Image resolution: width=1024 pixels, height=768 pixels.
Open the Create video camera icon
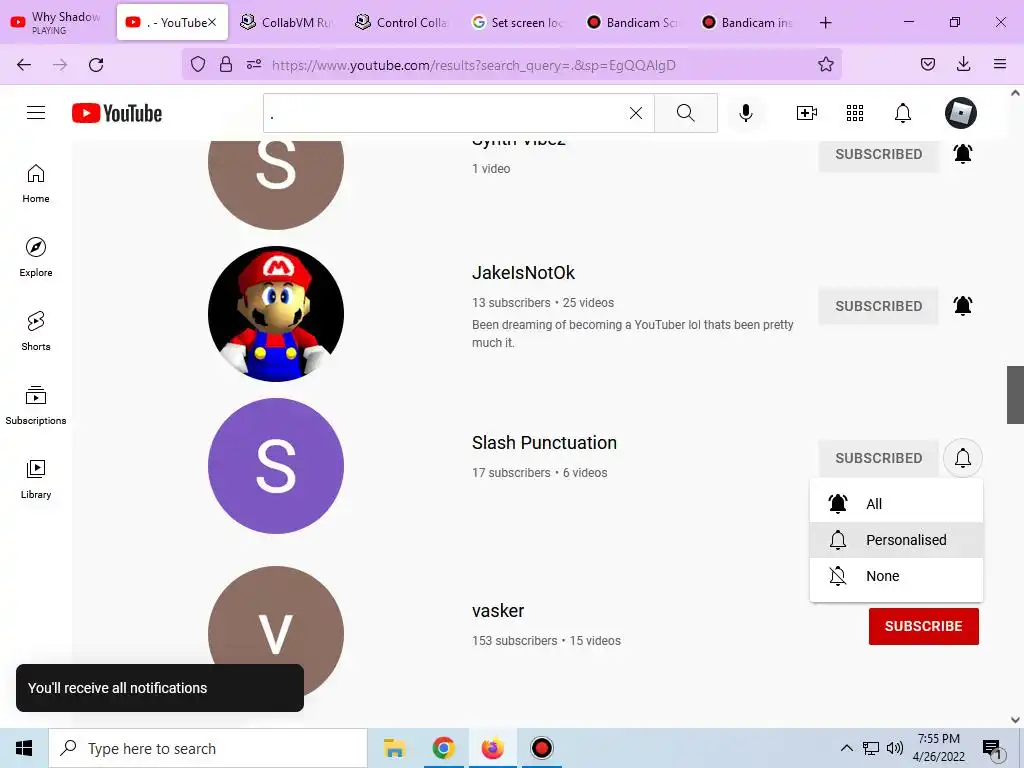(x=807, y=113)
